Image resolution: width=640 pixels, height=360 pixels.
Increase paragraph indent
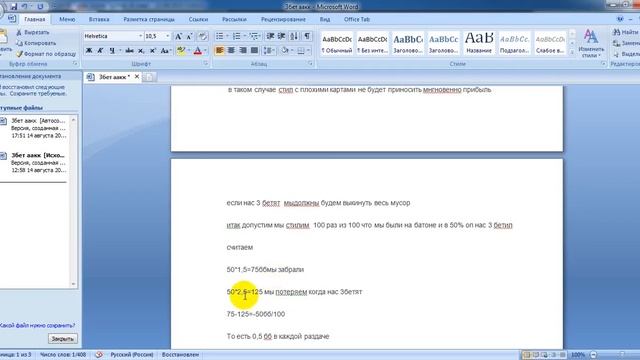coord(282,37)
